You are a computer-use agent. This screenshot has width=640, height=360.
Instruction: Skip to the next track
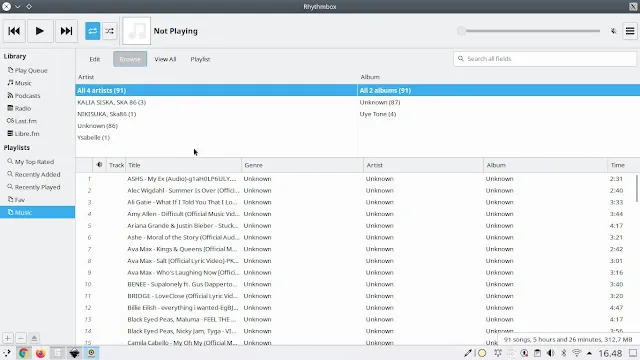[66, 31]
